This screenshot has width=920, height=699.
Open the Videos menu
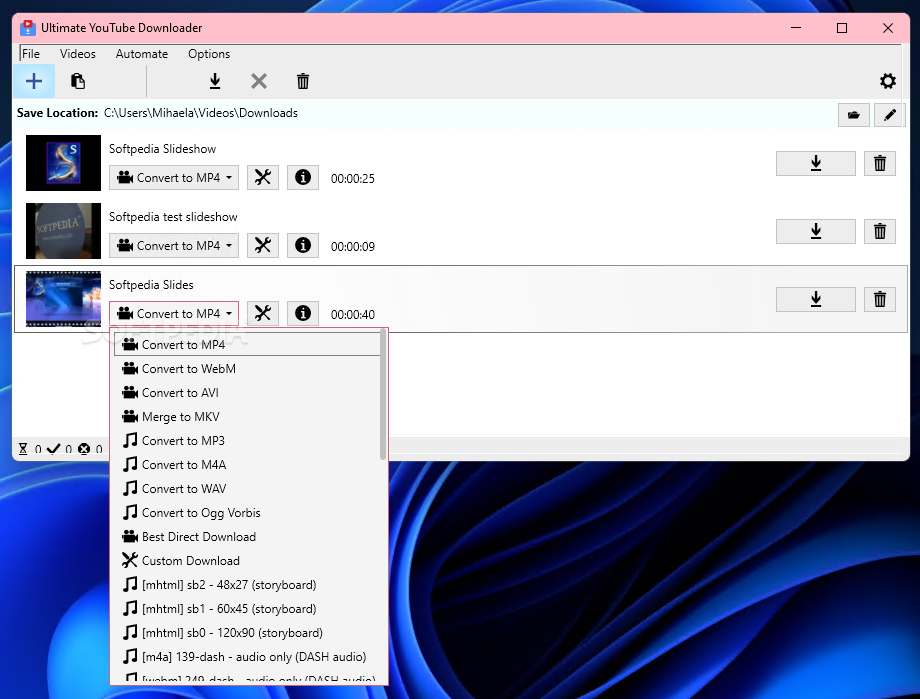click(77, 54)
